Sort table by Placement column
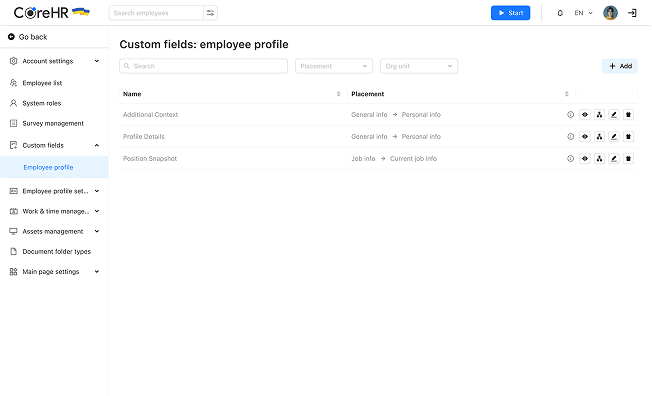The image size is (652, 396). click(566, 94)
